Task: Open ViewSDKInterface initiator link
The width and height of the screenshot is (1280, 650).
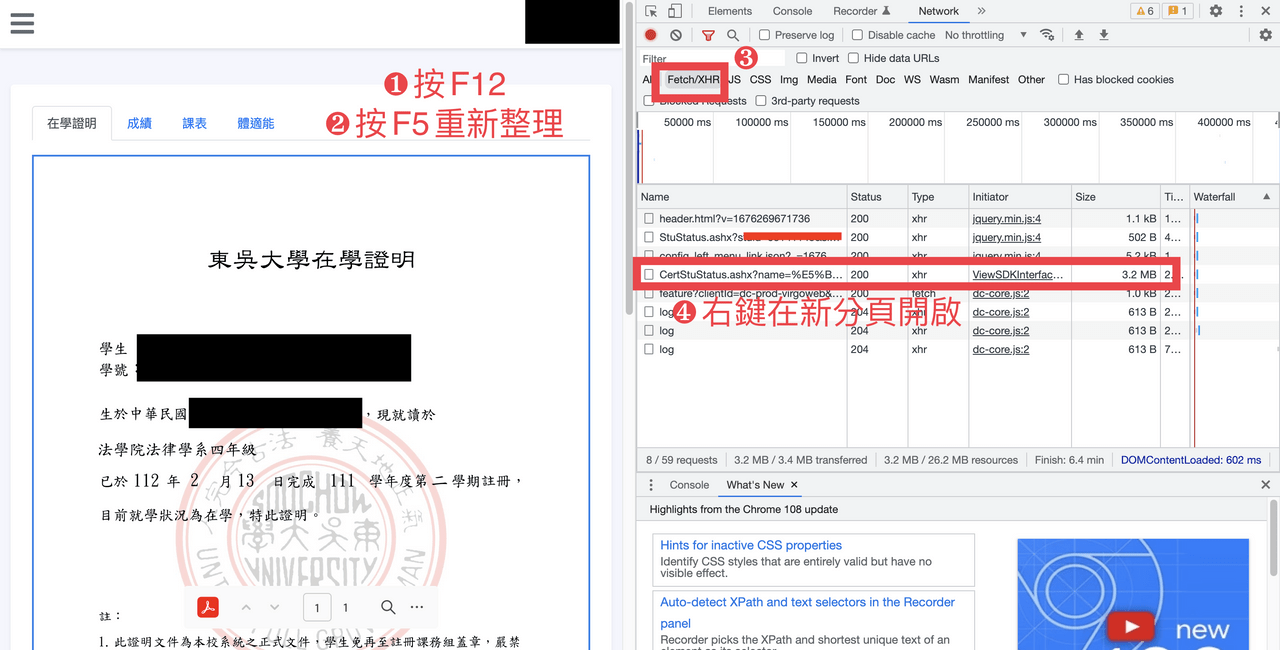Action: (1018, 274)
